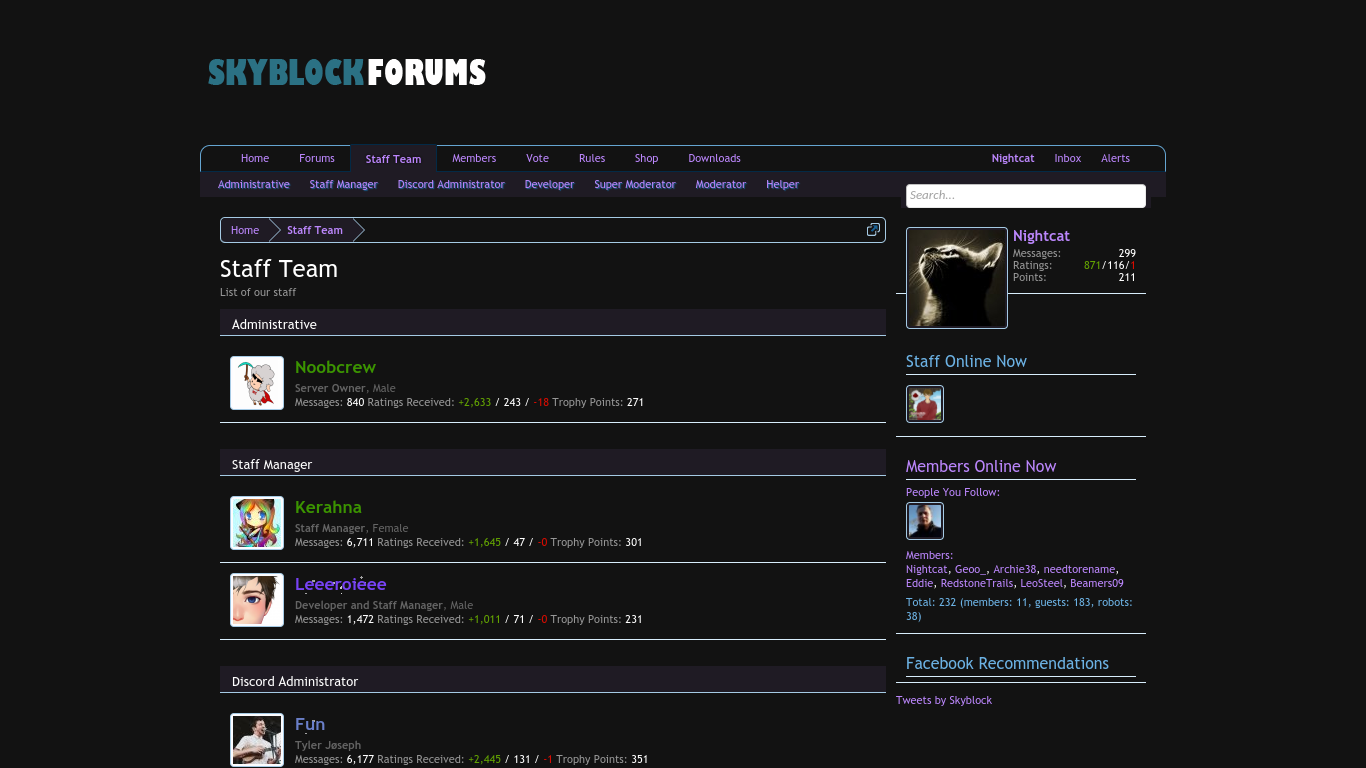This screenshot has height=768, width=1366.
Task: Go to the Home tab
Action: pyautogui.click(x=255, y=158)
